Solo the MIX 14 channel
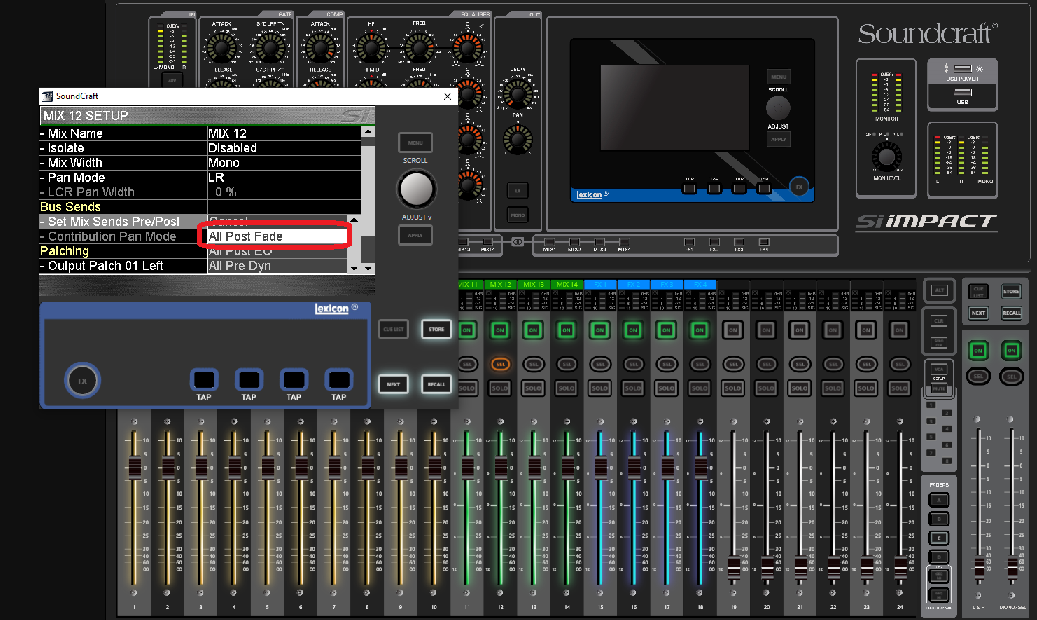The image size is (1037, 620). 566,388
